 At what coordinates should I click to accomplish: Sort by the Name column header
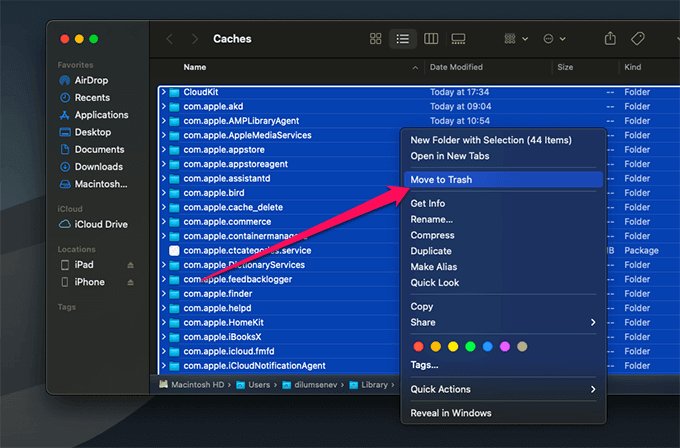(x=195, y=67)
